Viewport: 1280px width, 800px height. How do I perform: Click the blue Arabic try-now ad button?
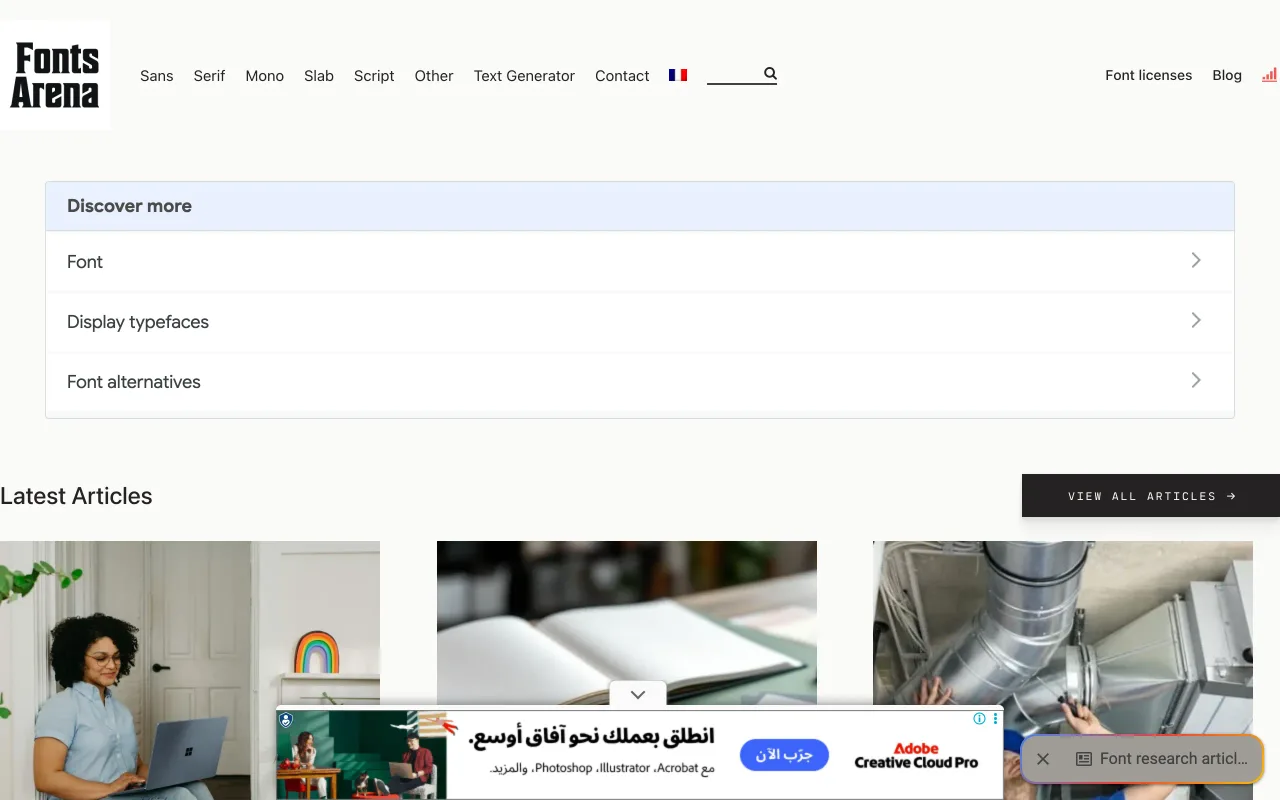click(785, 755)
